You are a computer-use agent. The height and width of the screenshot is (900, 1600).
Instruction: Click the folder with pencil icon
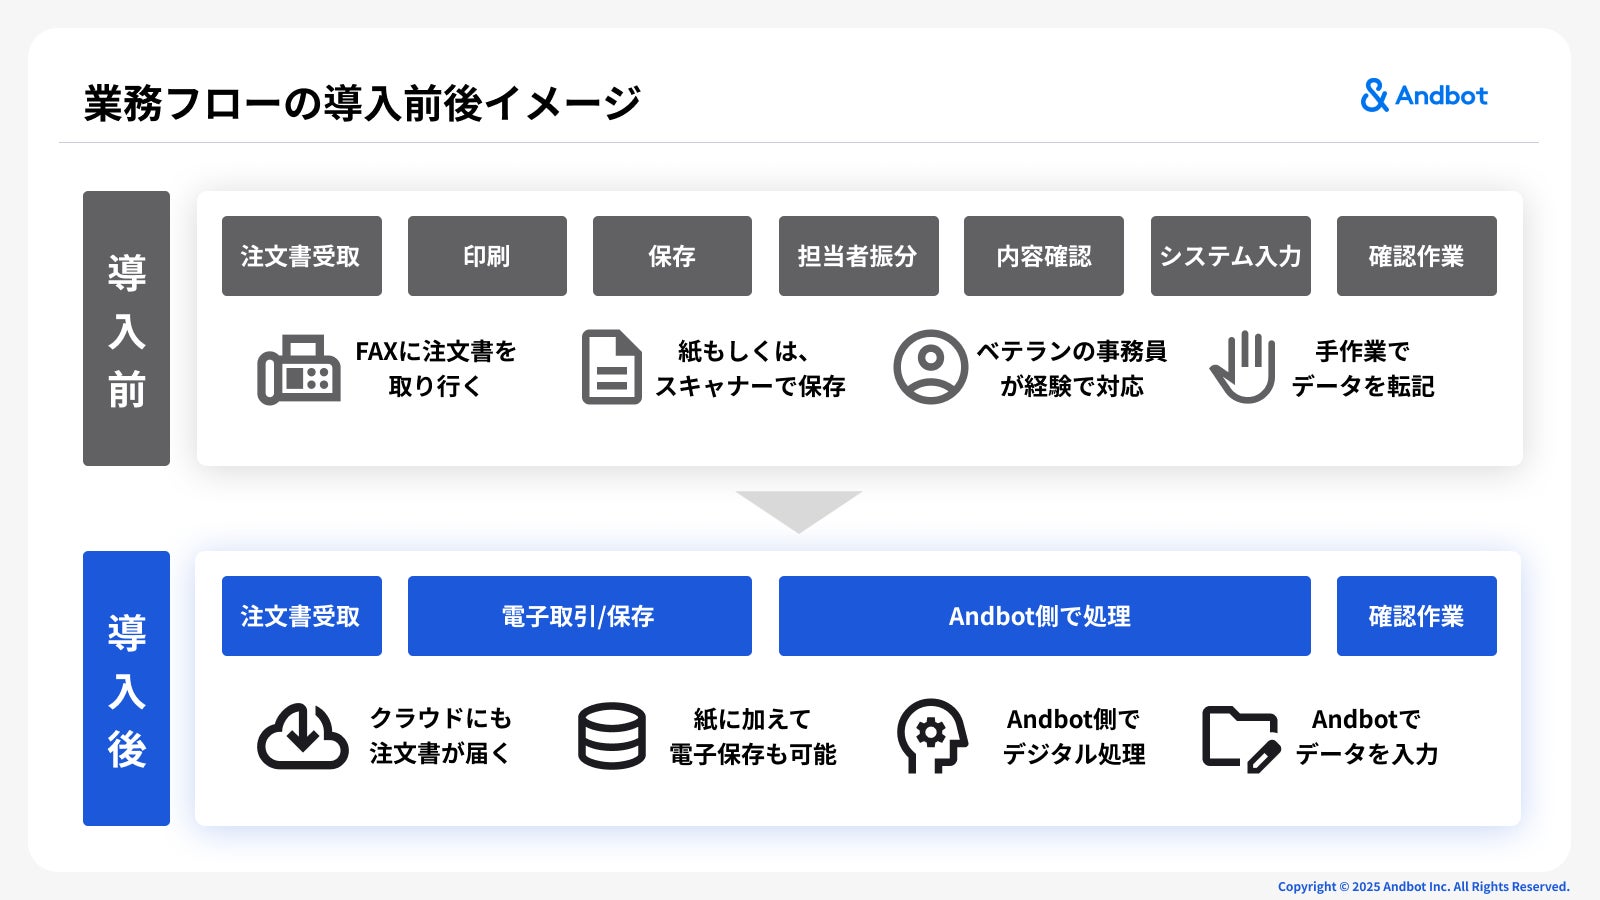tap(1241, 740)
